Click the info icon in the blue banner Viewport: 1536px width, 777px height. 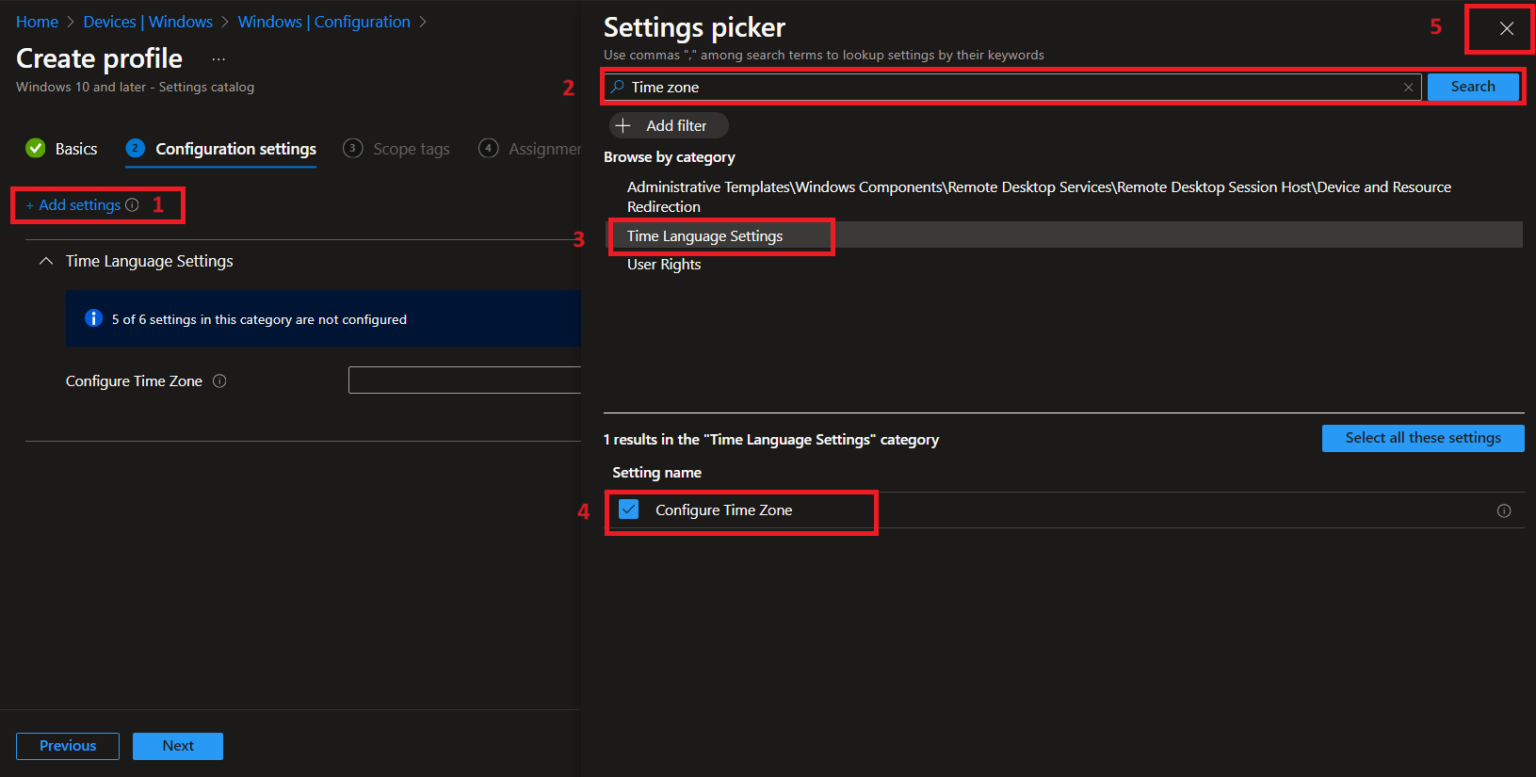point(93,319)
